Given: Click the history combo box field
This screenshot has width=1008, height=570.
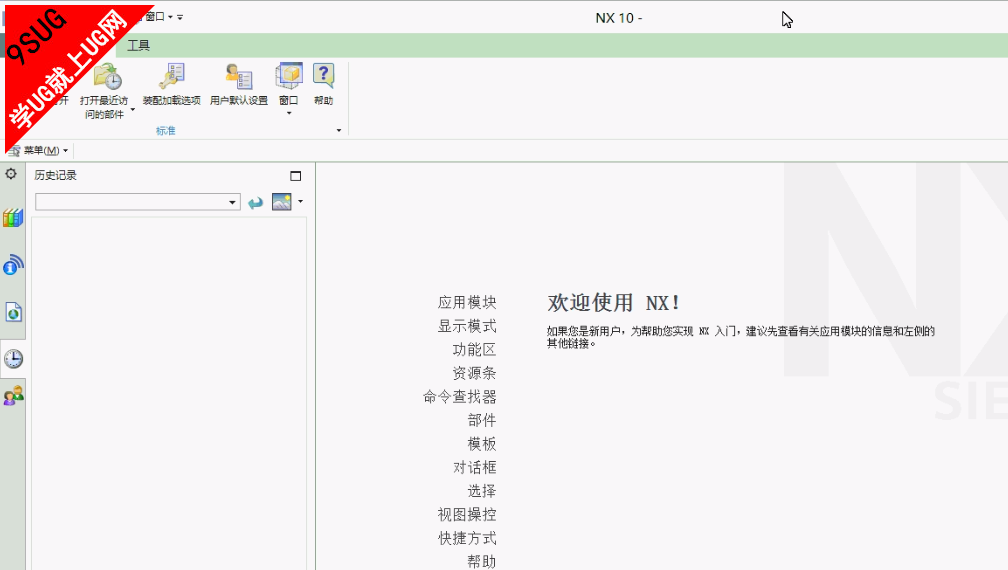Looking at the screenshot, I should [x=138, y=202].
